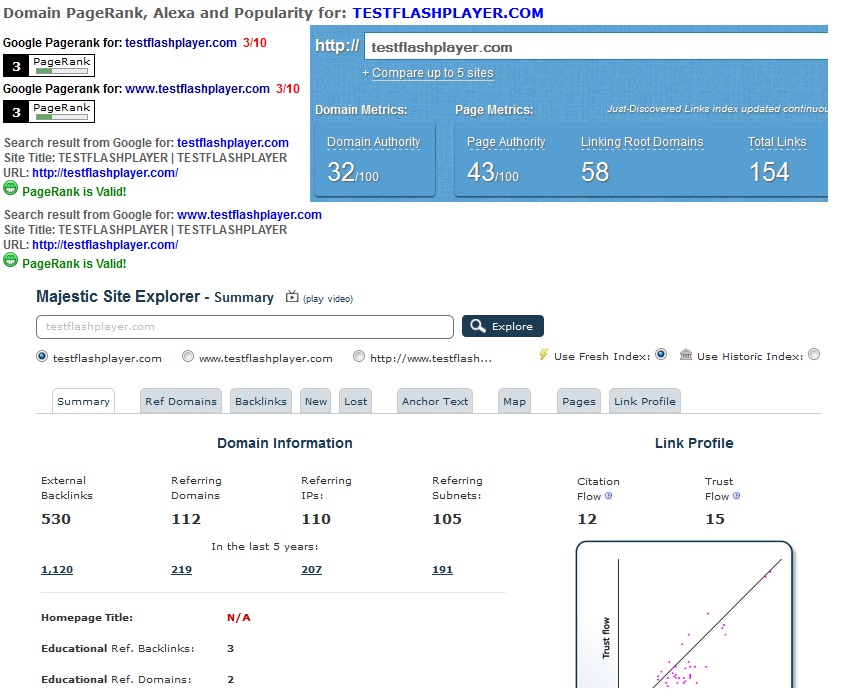Open the New tab
The image size is (846, 700).
coord(316,401)
